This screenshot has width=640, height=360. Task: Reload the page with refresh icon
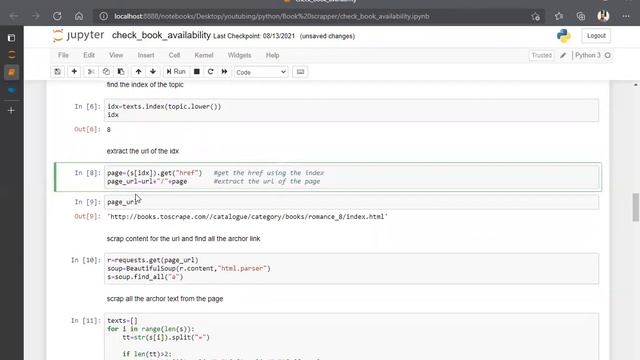coord(57,16)
